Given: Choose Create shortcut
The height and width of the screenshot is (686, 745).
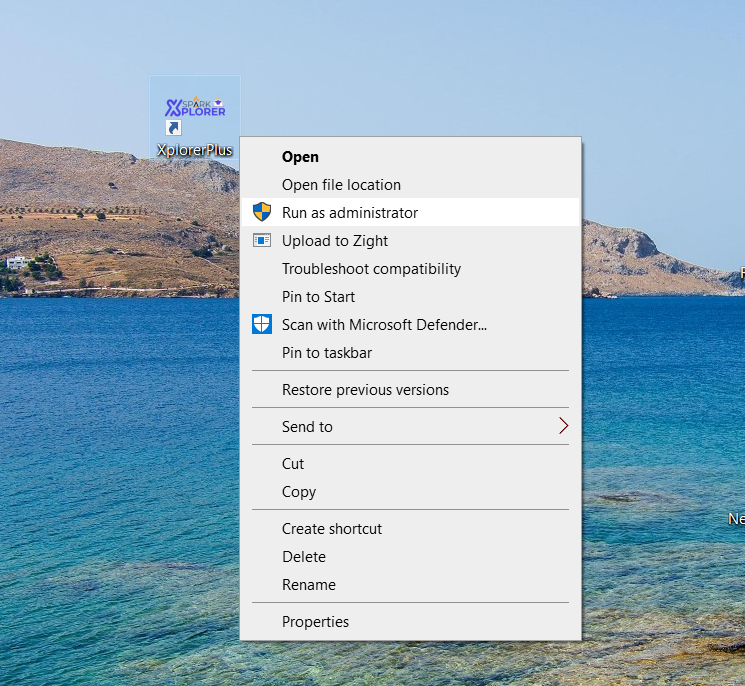Looking at the screenshot, I should 332,528.
